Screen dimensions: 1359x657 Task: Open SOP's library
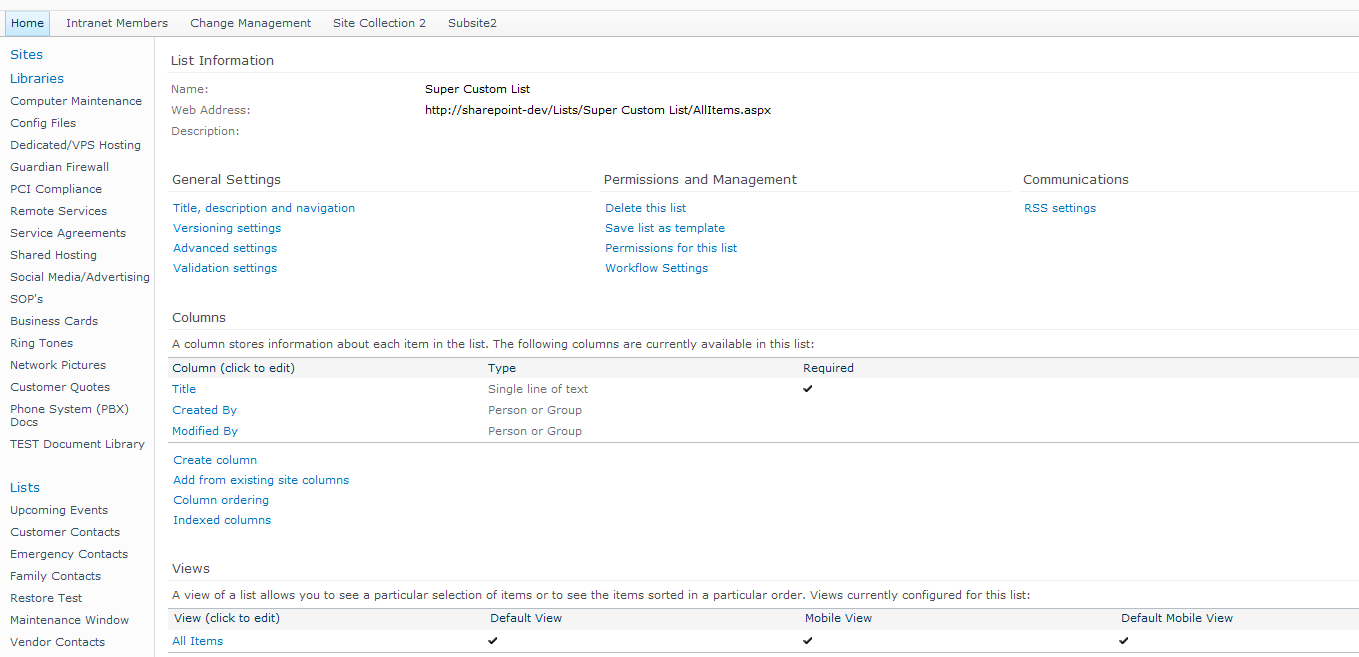click(x=27, y=299)
